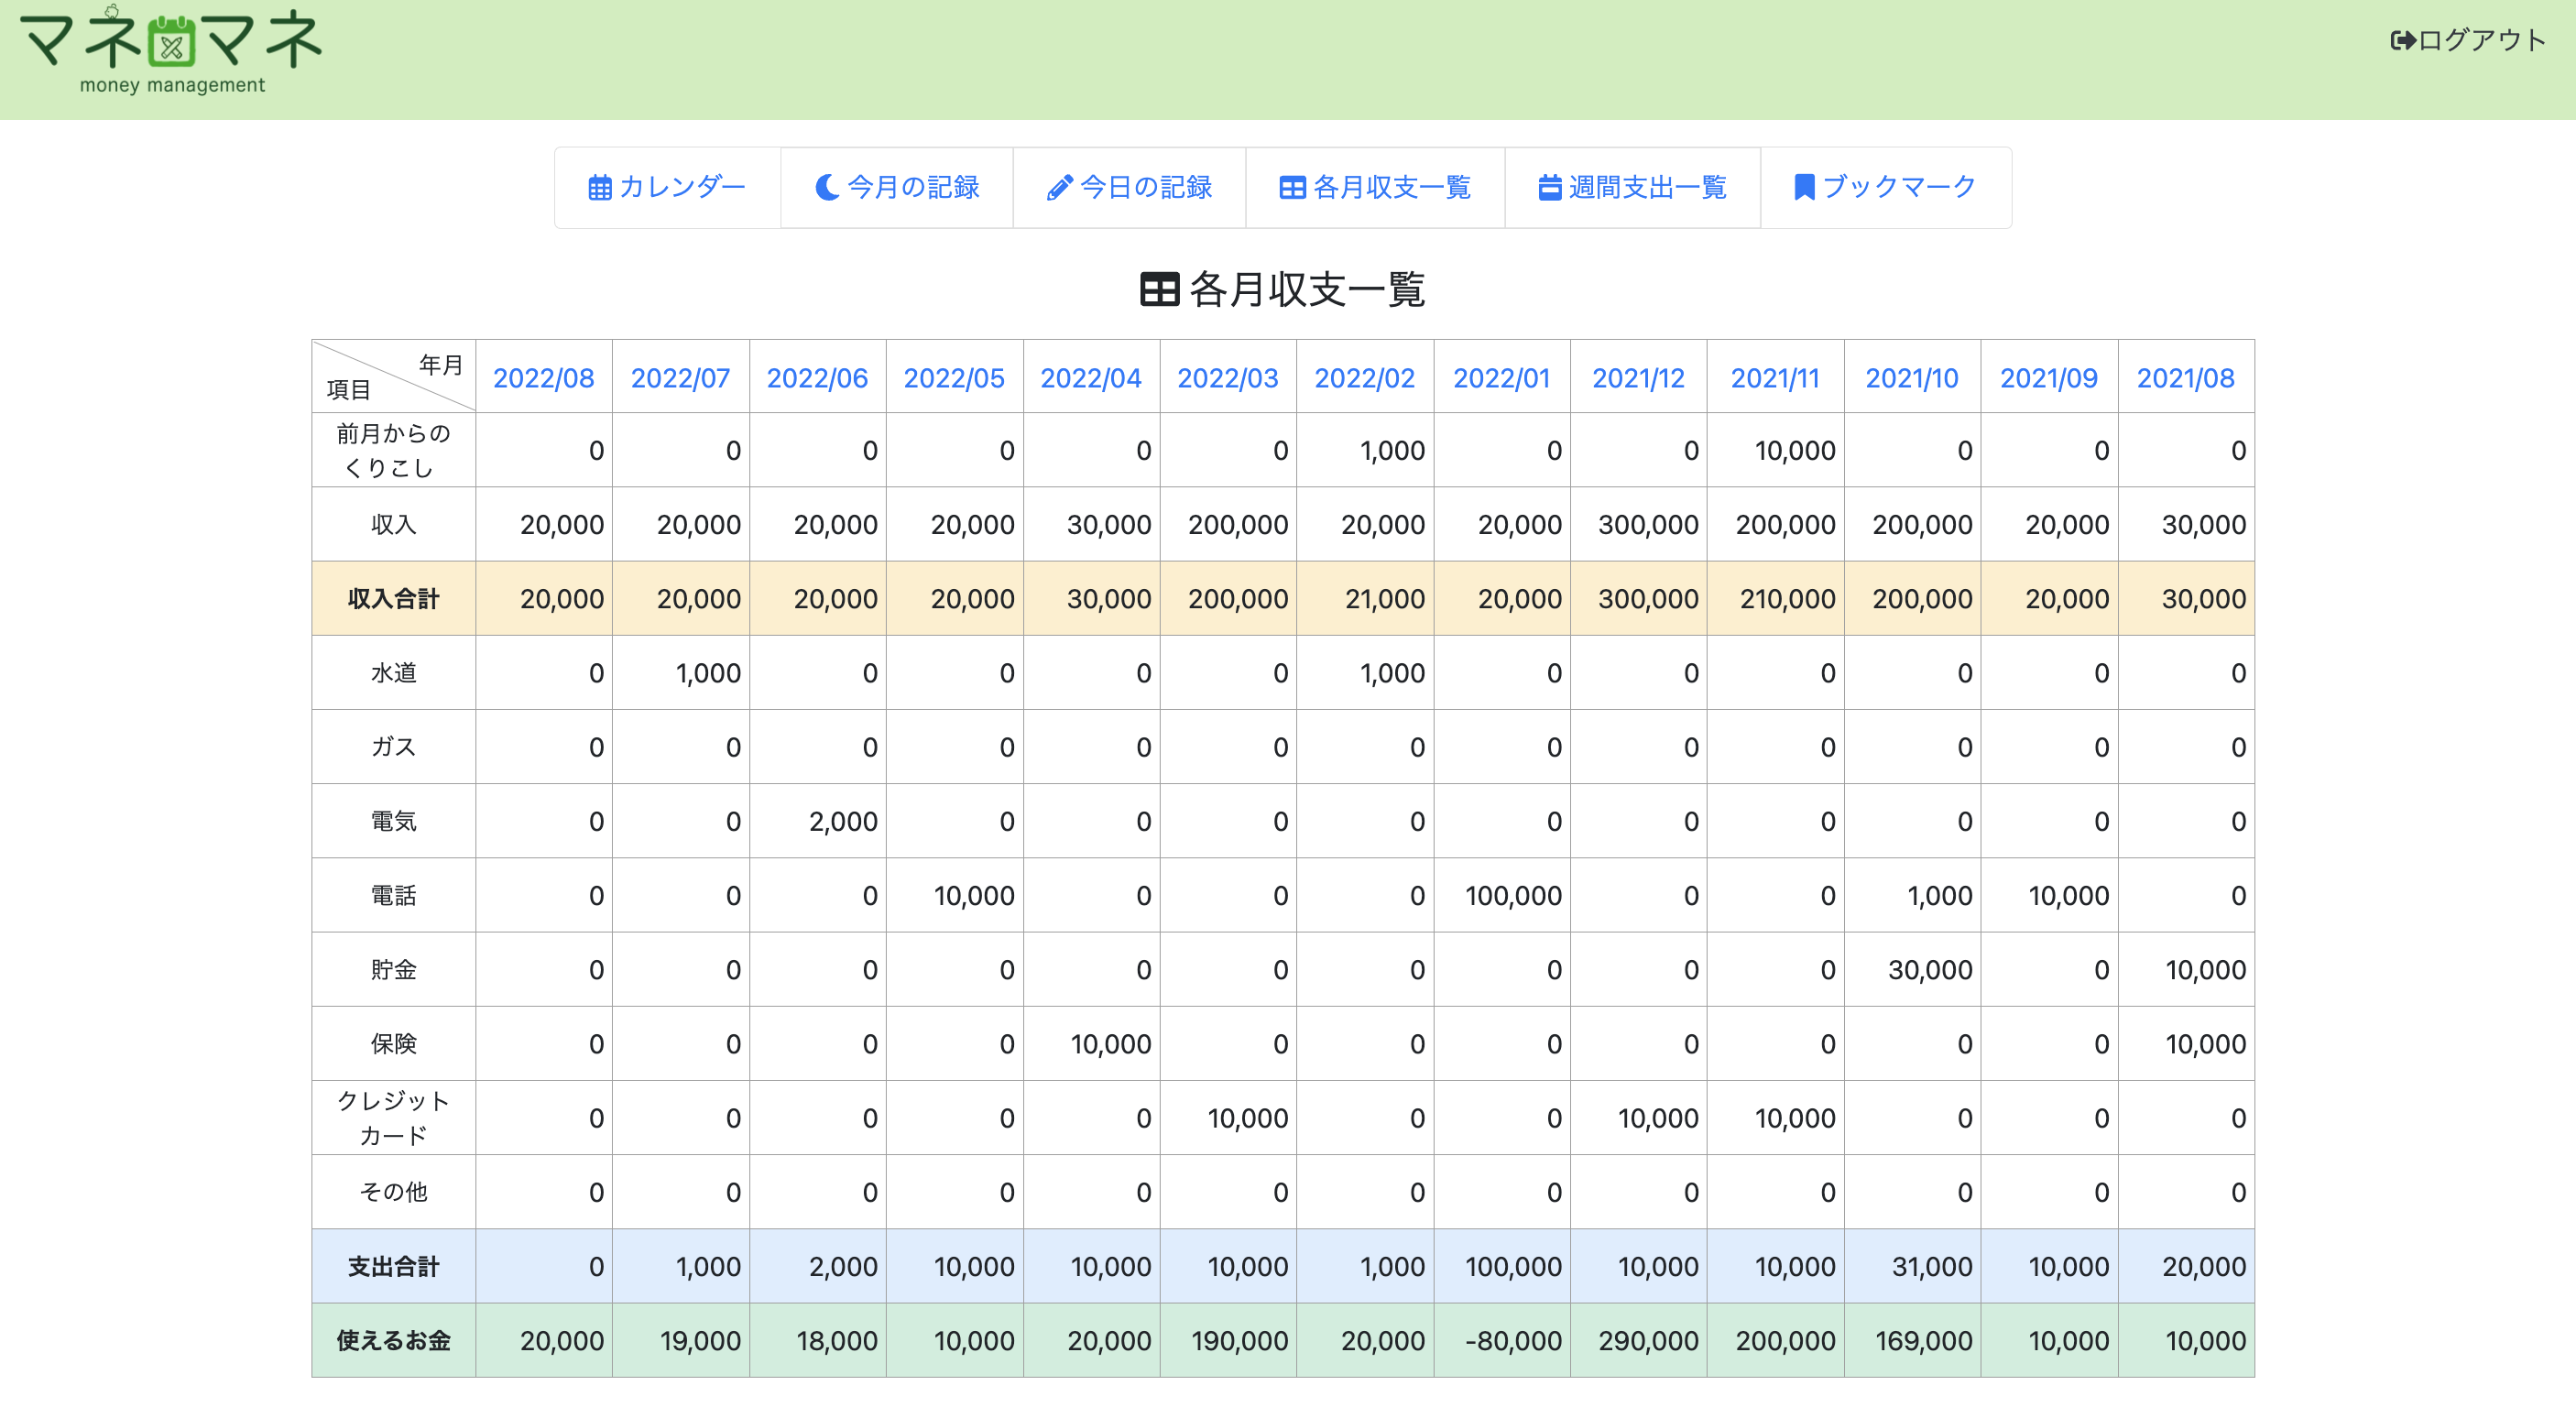Open the ブックマーク tab
This screenshot has width=2576, height=1407.
[1886, 188]
